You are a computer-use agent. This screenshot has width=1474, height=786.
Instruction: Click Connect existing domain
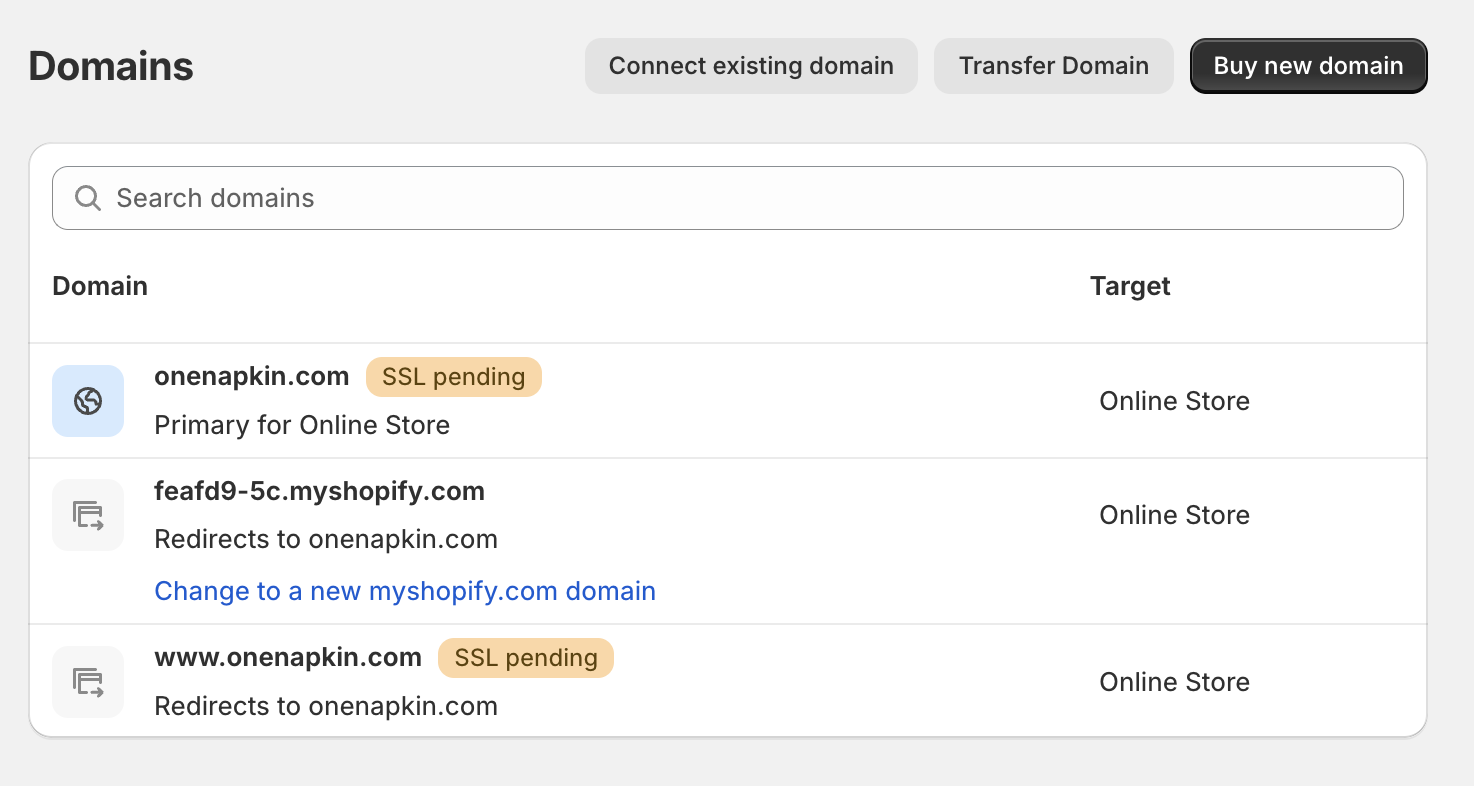tap(751, 65)
